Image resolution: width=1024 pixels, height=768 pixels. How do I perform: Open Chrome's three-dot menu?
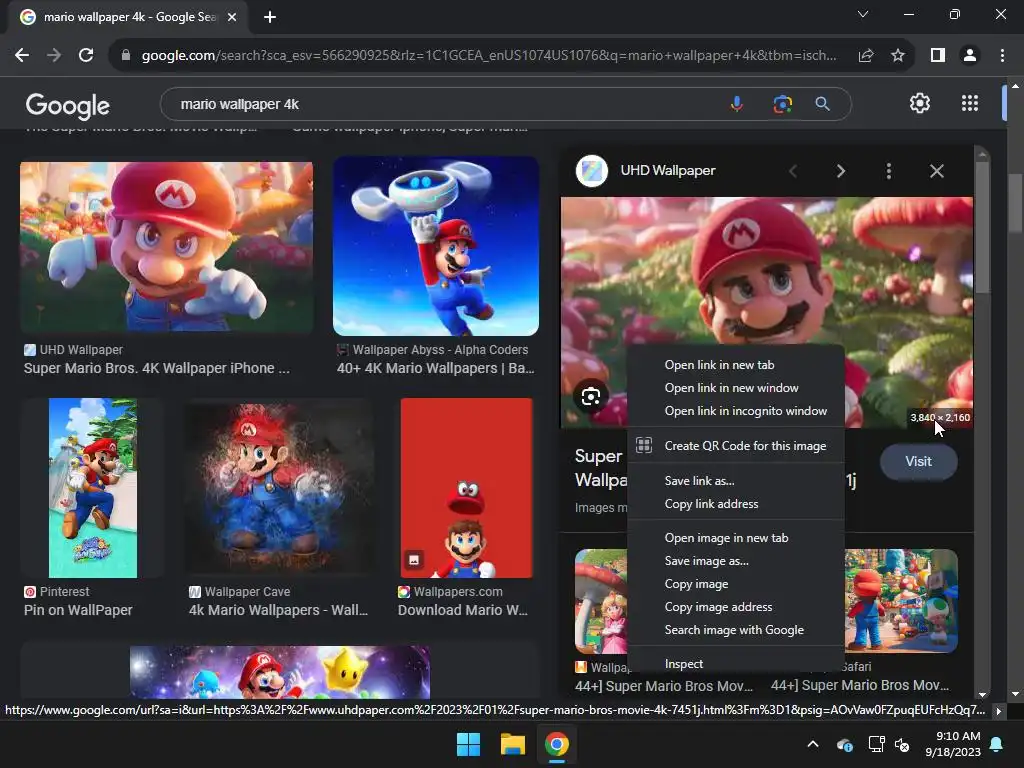1002,56
